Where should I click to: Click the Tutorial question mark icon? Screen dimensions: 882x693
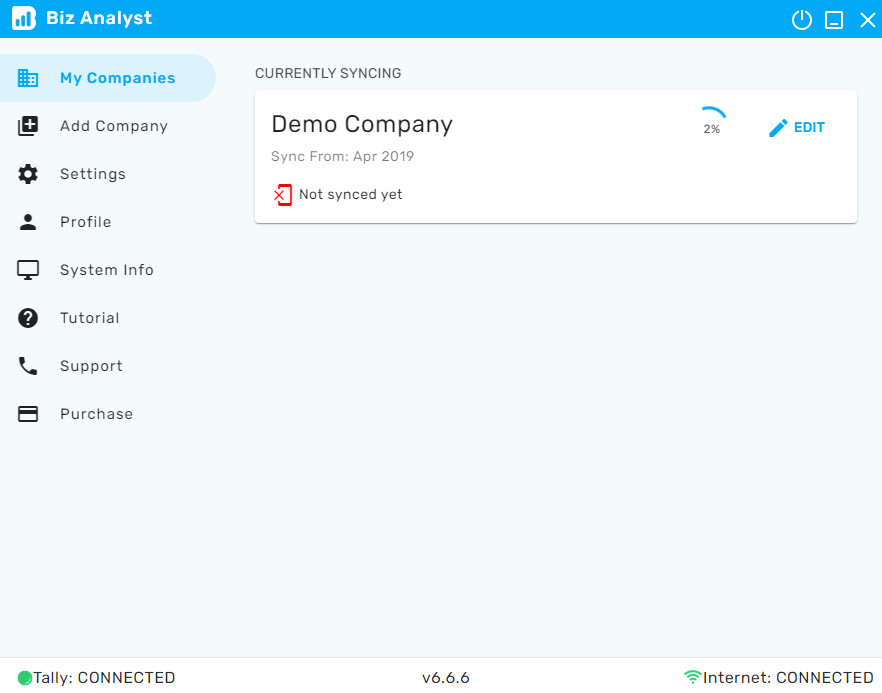(x=28, y=318)
